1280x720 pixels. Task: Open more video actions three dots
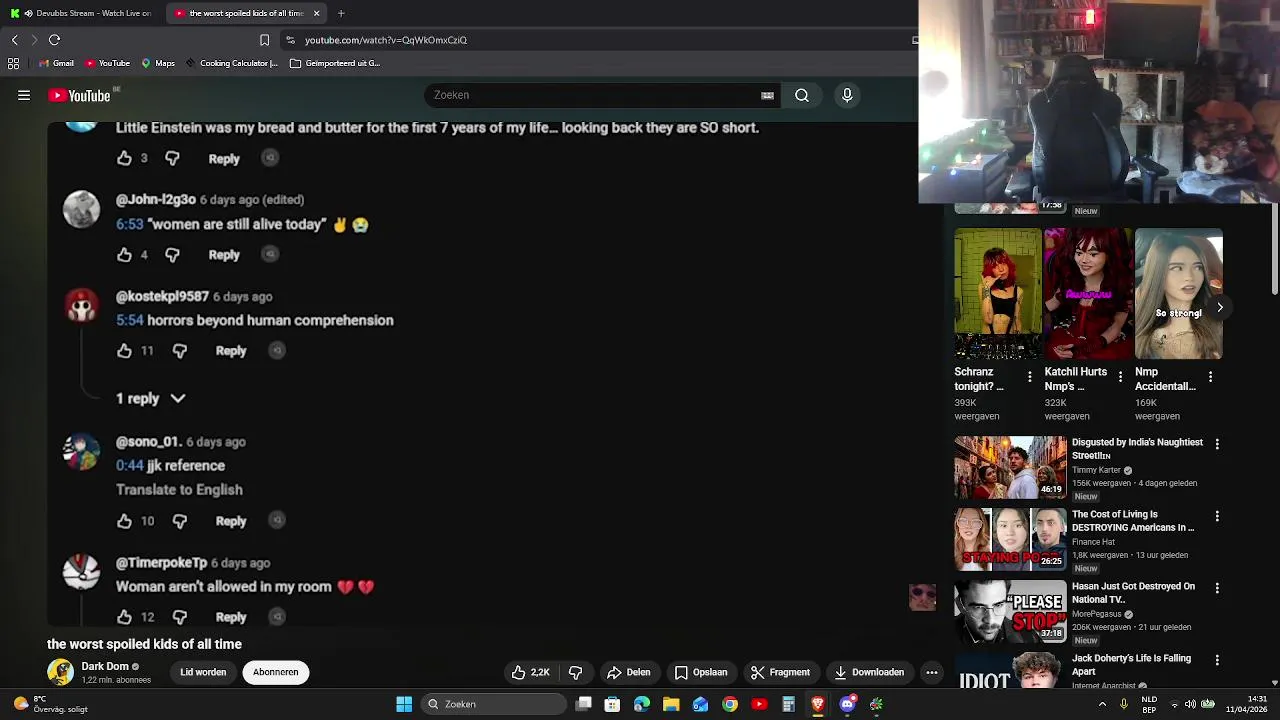(932, 672)
